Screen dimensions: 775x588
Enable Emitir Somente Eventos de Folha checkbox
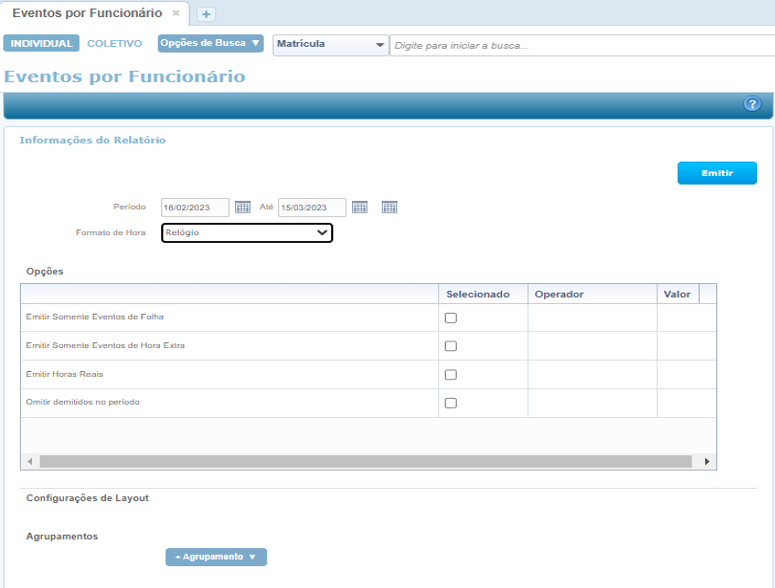(x=450, y=318)
